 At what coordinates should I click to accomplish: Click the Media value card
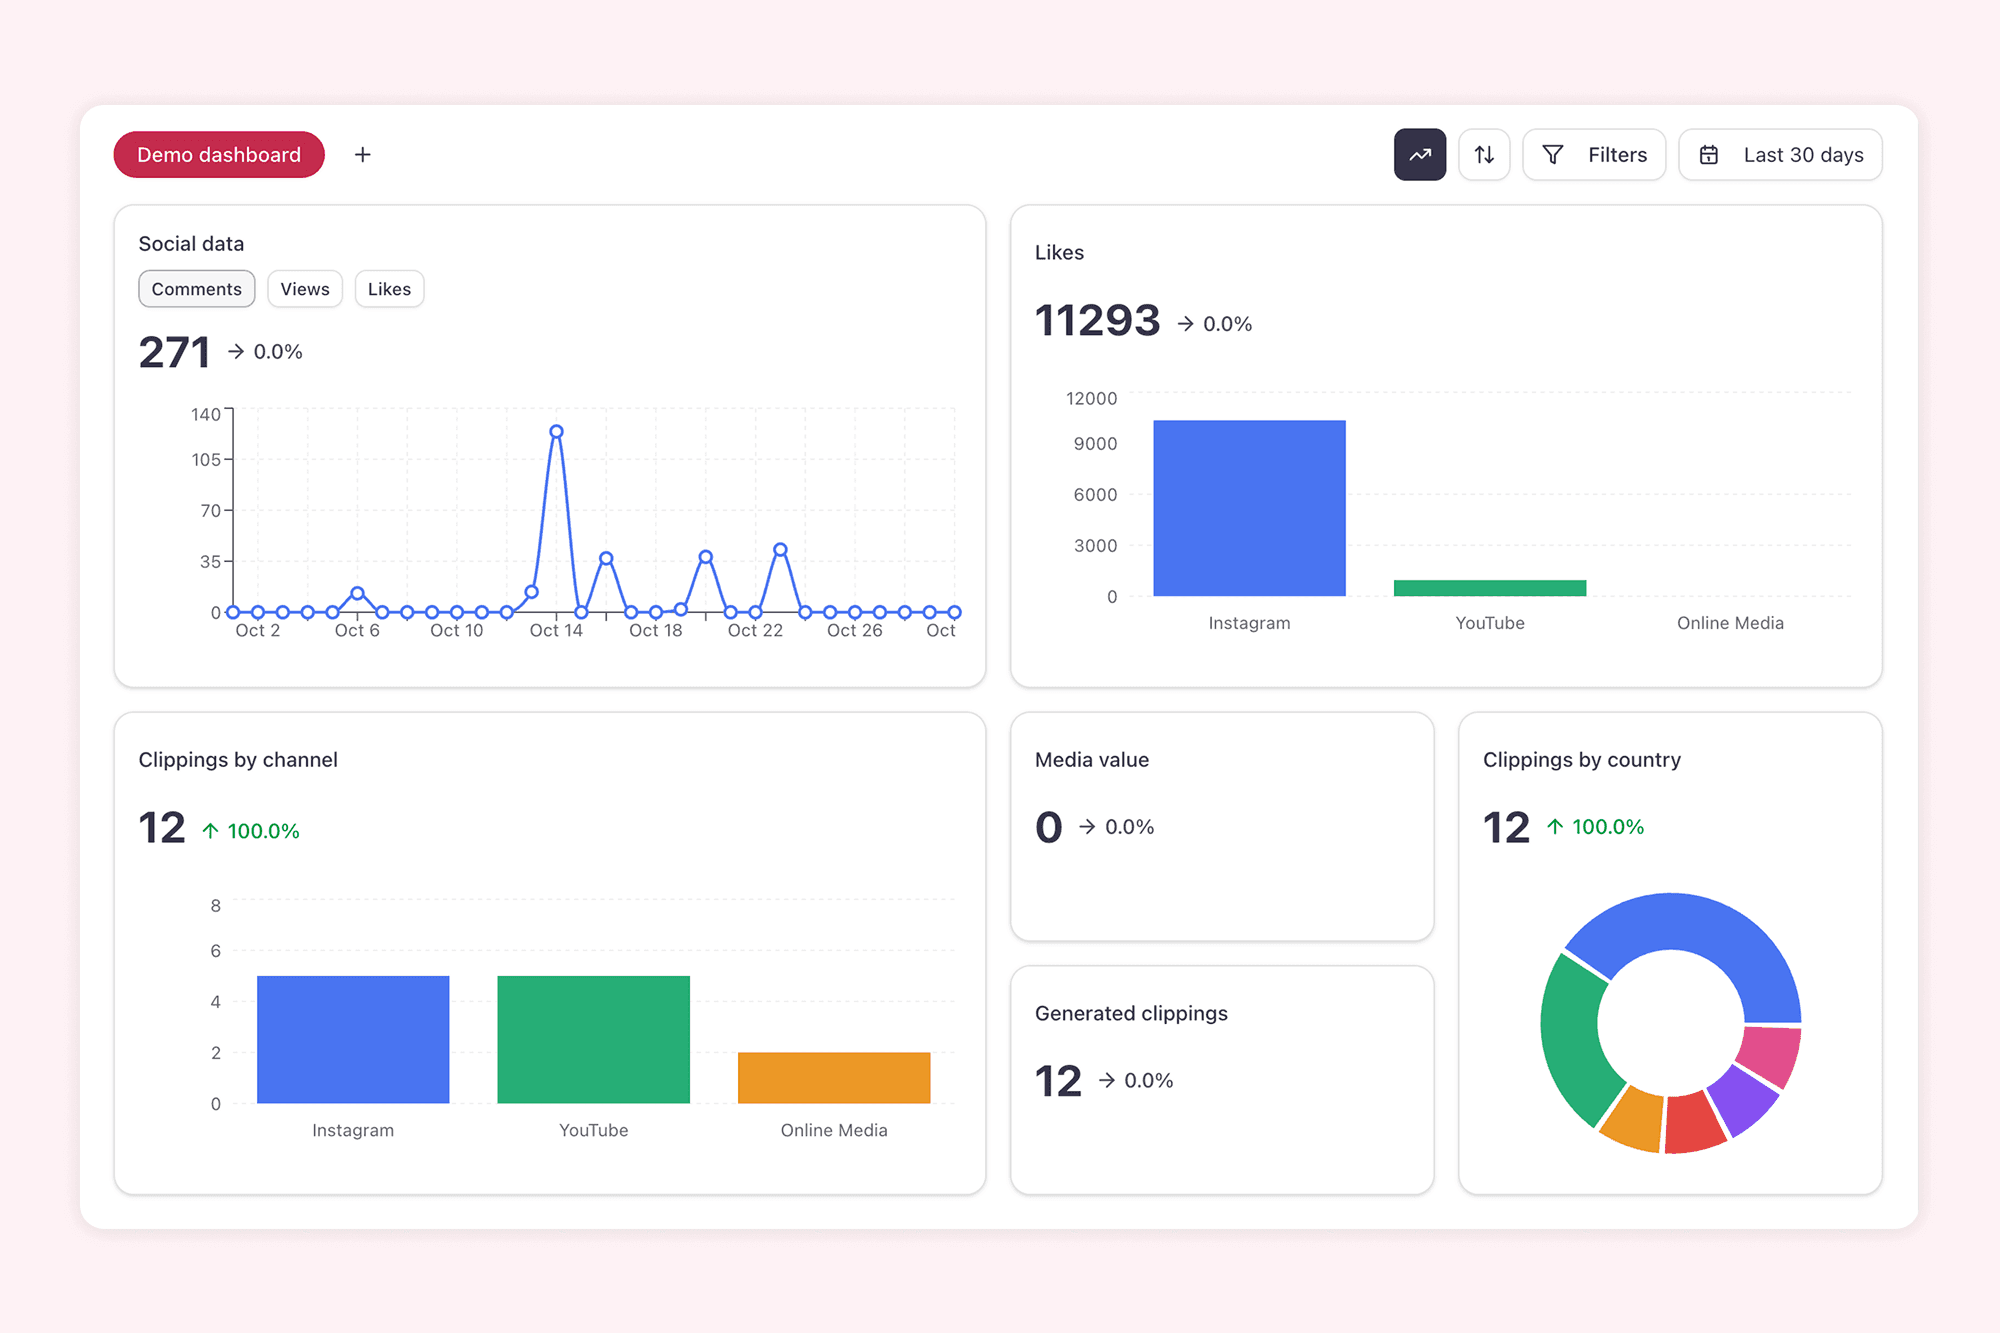(1222, 826)
